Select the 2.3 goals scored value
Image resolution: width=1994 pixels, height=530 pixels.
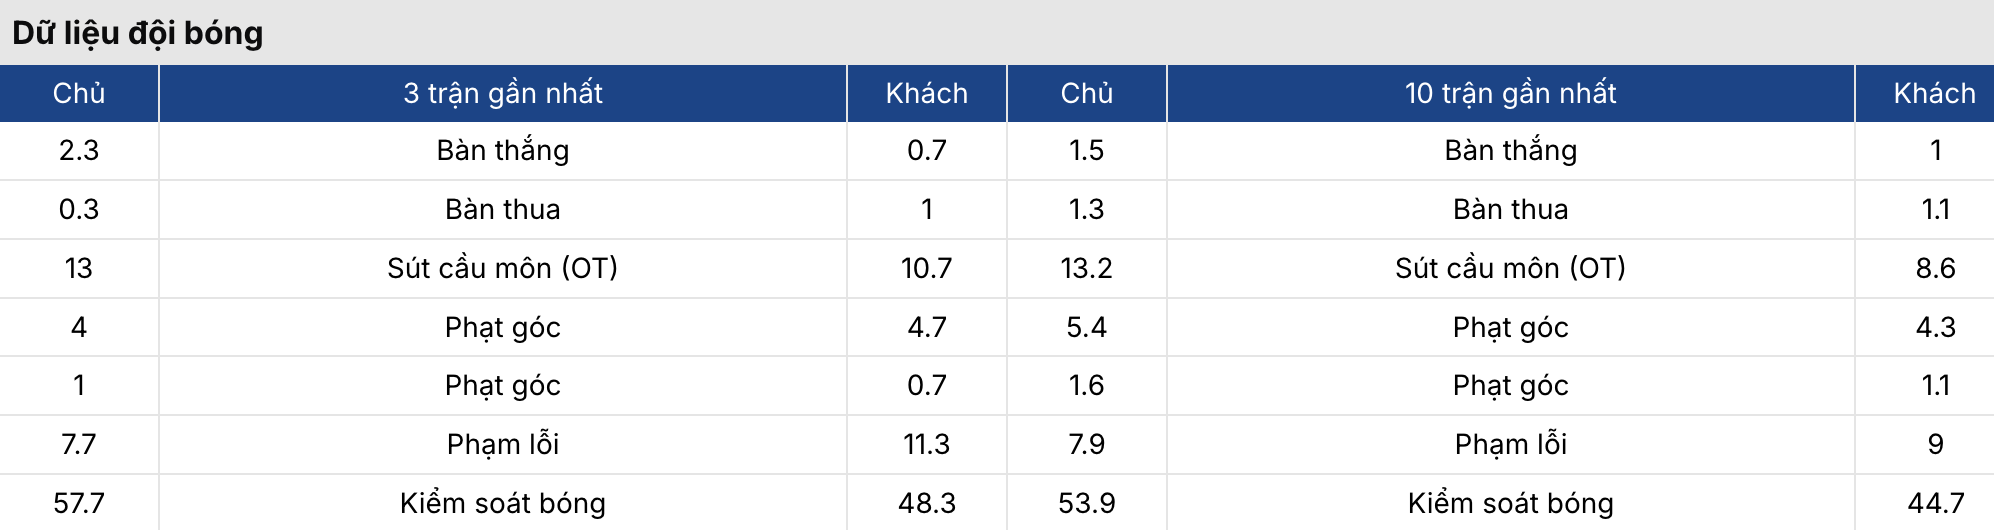pos(79,150)
